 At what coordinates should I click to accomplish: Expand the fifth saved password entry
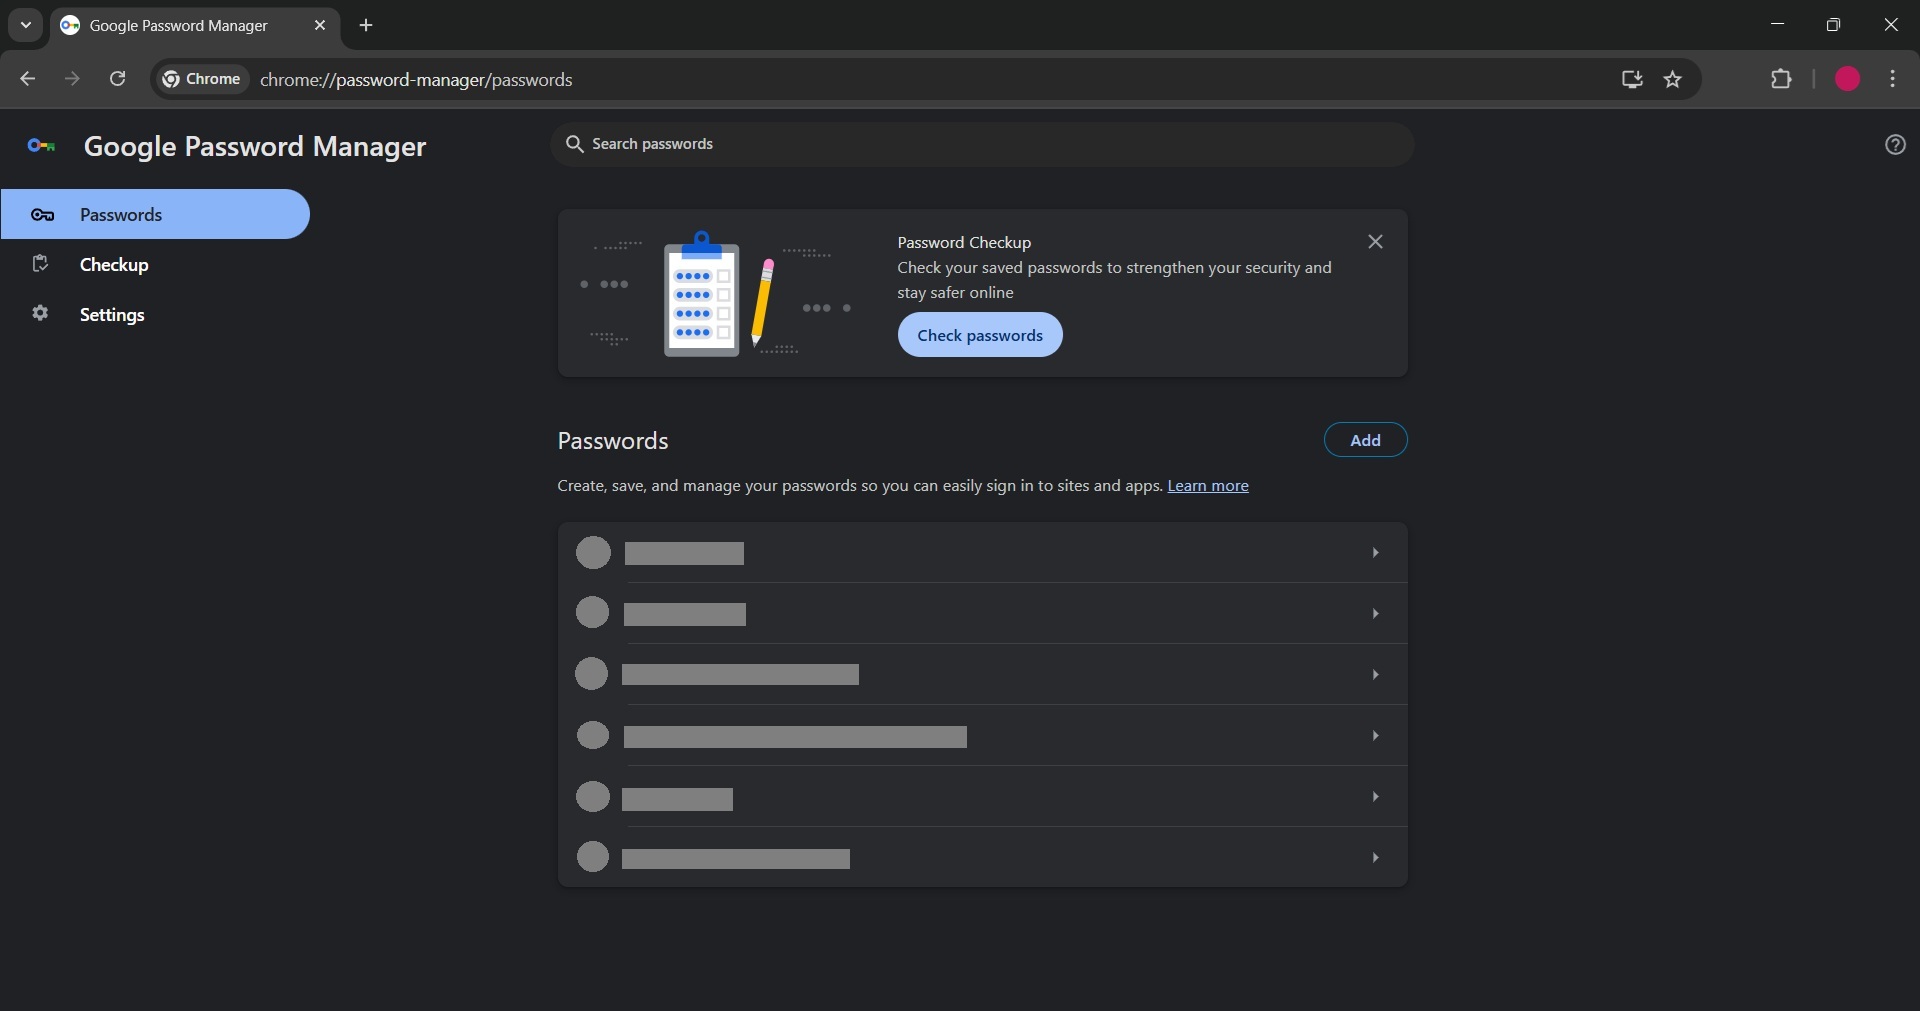point(982,796)
